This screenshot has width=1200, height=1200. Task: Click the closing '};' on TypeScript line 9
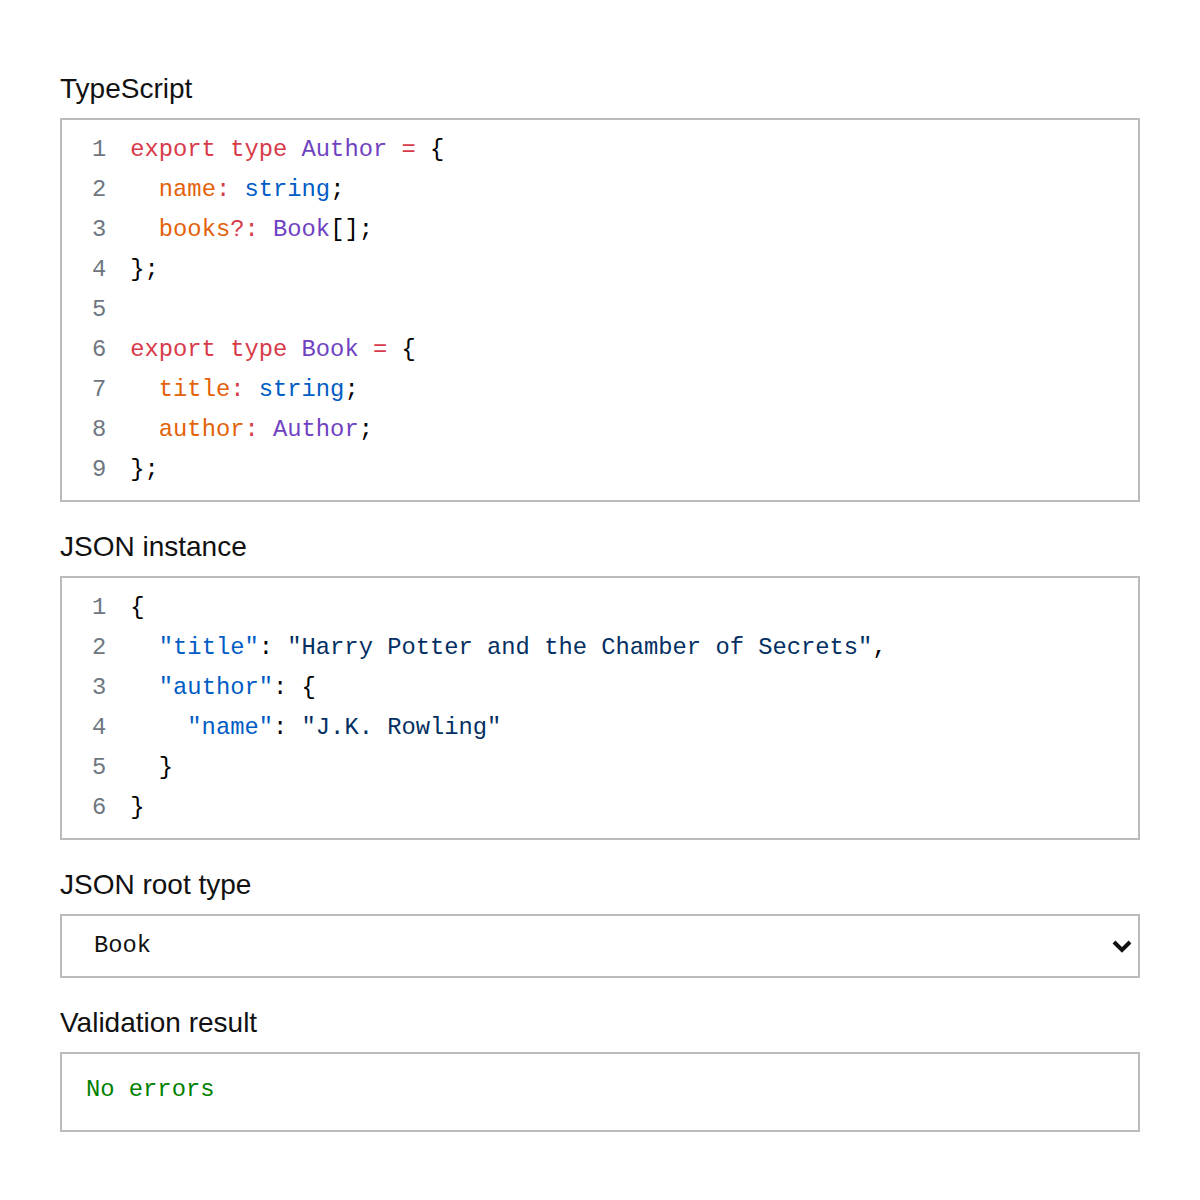click(x=144, y=469)
